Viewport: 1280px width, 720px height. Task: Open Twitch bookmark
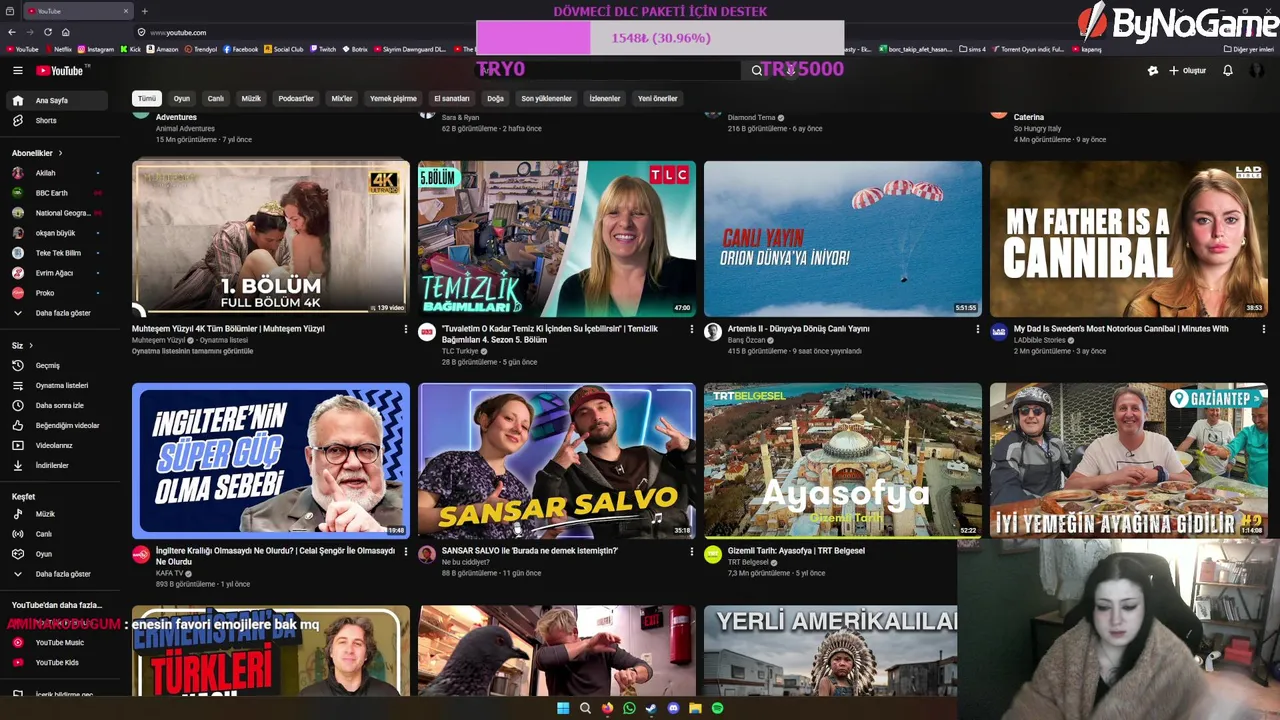(322, 49)
